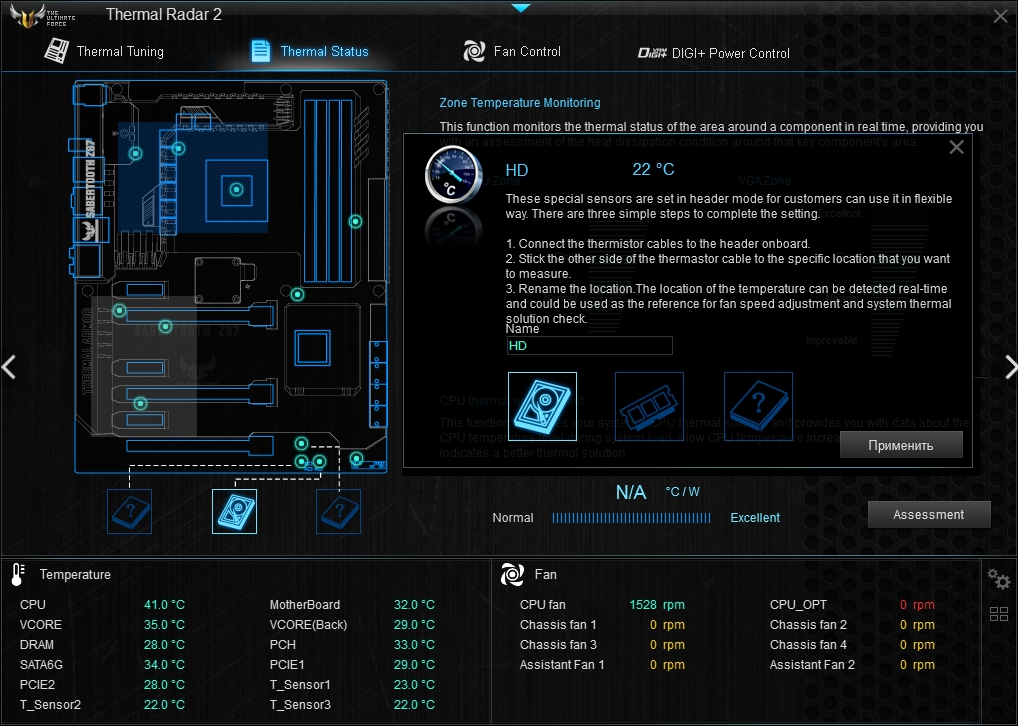
Task: Click the SATA6G temperature value 34.0 °C
Action: 164,665
